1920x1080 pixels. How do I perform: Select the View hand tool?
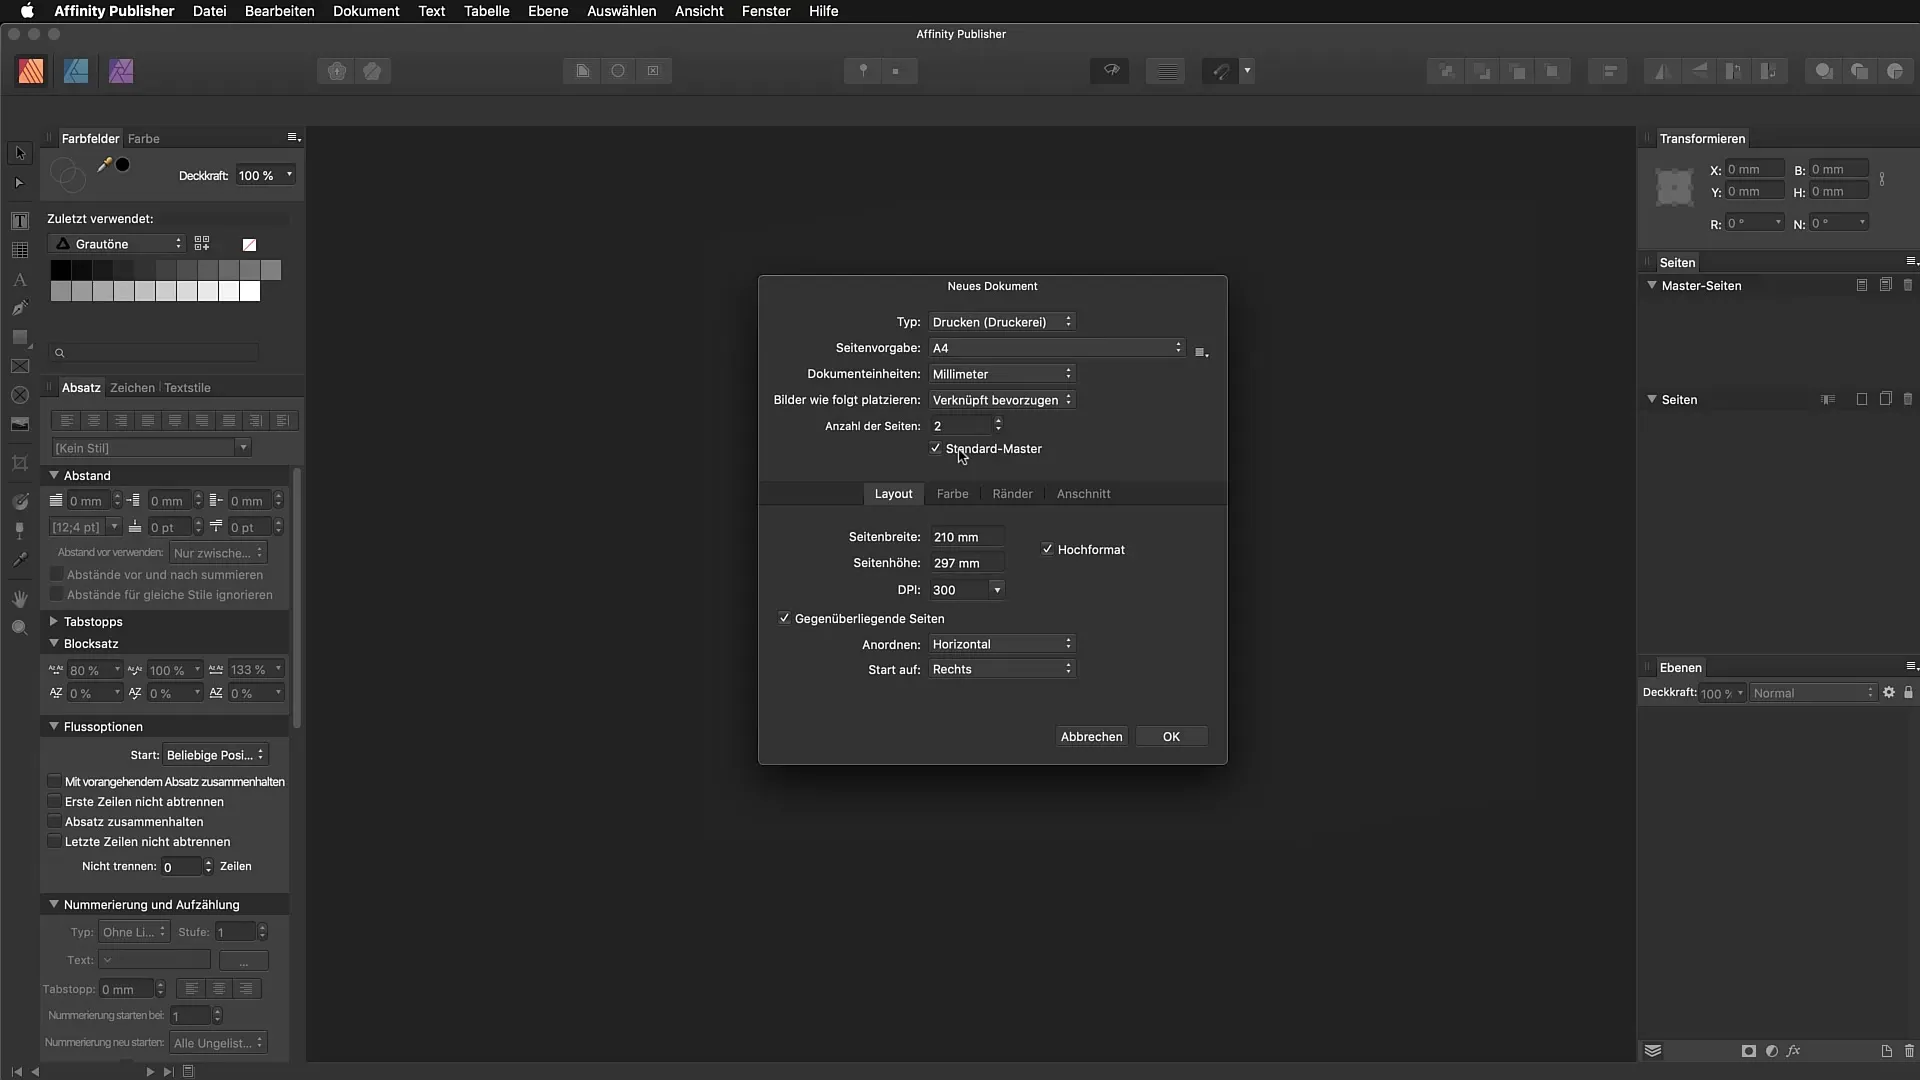(x=20, y=598)
